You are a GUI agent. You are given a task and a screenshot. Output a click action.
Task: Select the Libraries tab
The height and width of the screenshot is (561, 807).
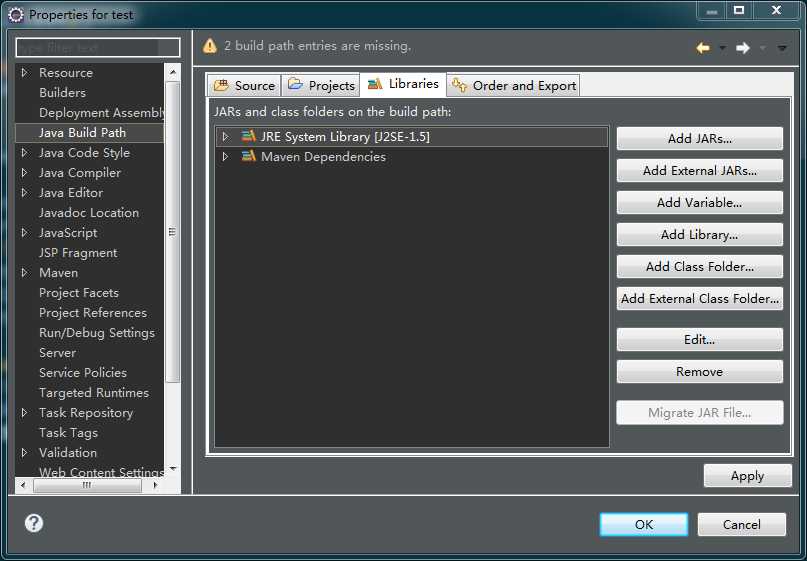click(403, 84)
